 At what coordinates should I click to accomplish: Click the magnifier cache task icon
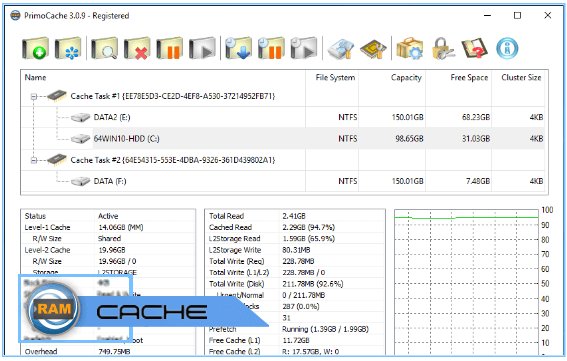105,48
